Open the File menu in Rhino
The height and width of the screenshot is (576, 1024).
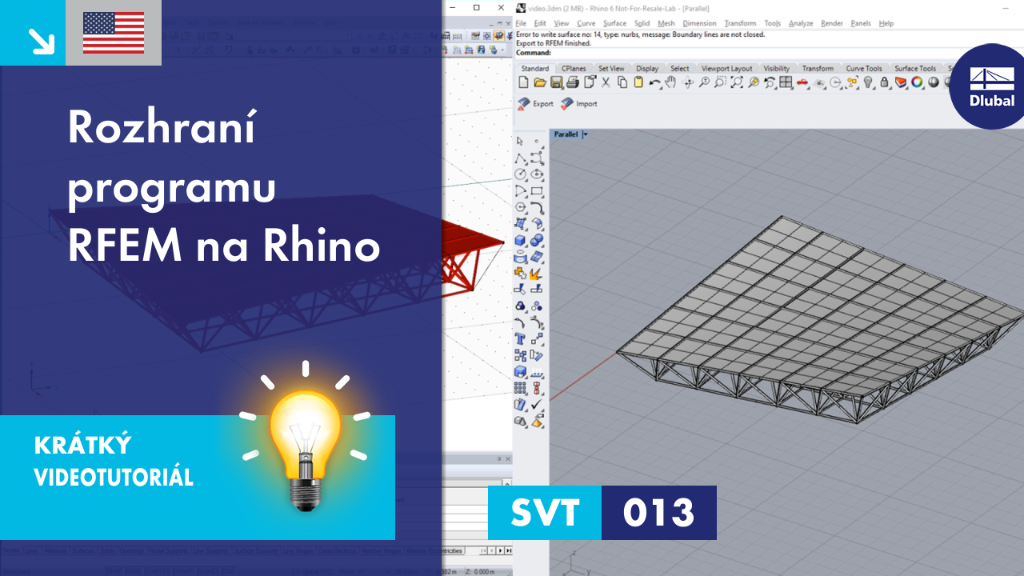[521, 24]
